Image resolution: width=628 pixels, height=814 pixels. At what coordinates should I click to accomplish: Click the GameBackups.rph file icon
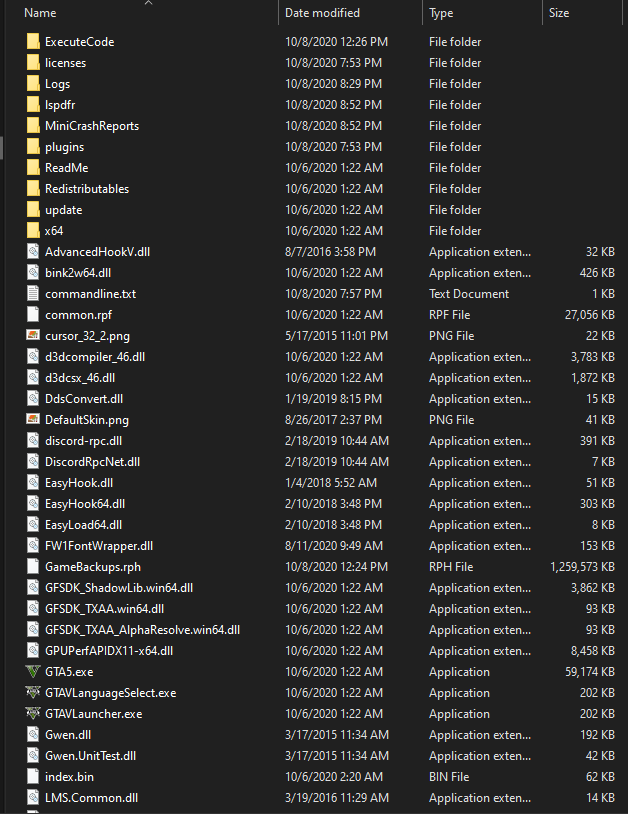point(33,566)
